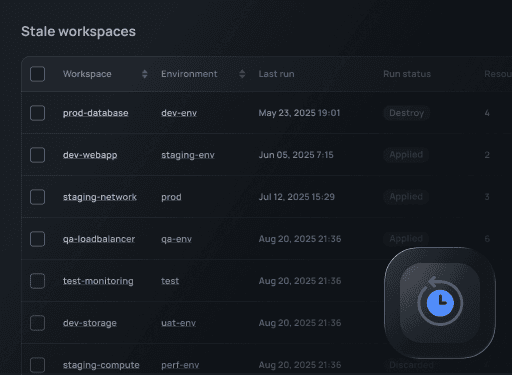Click Applied badge in staging-network row
Screen dimensions: 512x375
click(406, 197)
